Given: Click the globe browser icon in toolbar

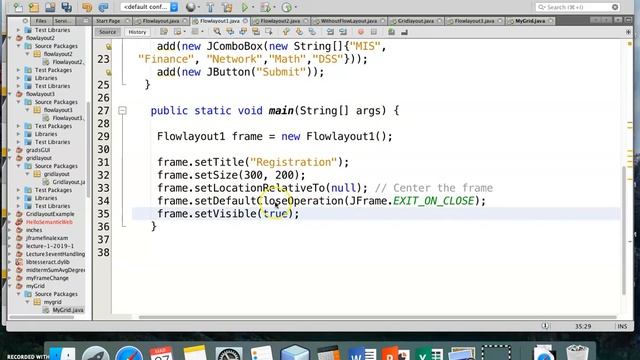Looking at the screenshot, I should pos(191,7).
